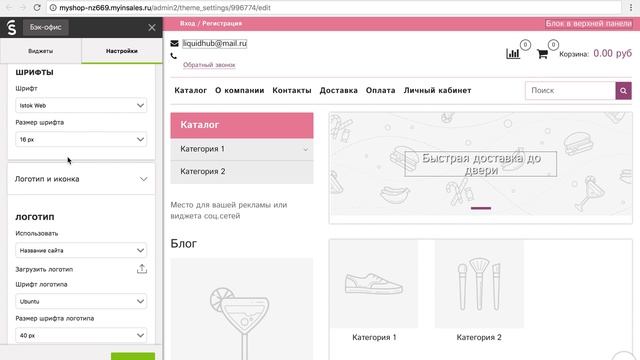640x360 pixels.
Task: Click the browser address bar URL
Action: coord(165,7)
